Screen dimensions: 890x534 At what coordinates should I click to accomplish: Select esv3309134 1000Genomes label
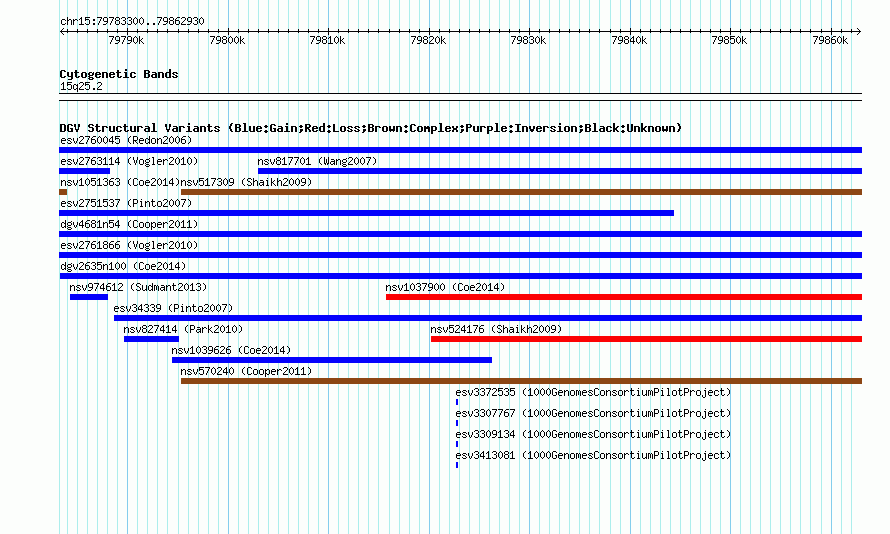(593, 434)
